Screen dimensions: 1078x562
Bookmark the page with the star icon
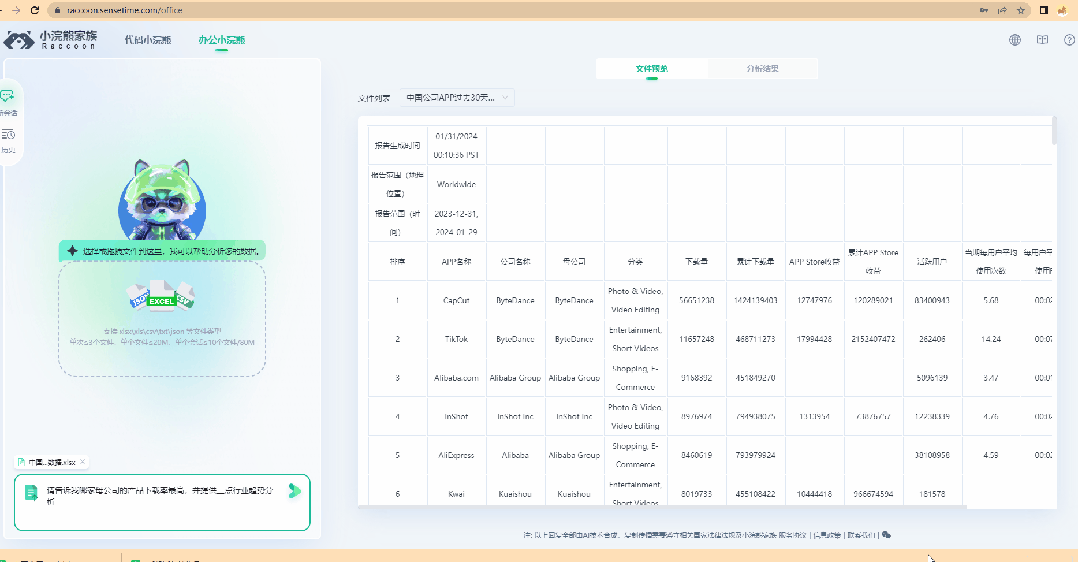point(1021,10)
